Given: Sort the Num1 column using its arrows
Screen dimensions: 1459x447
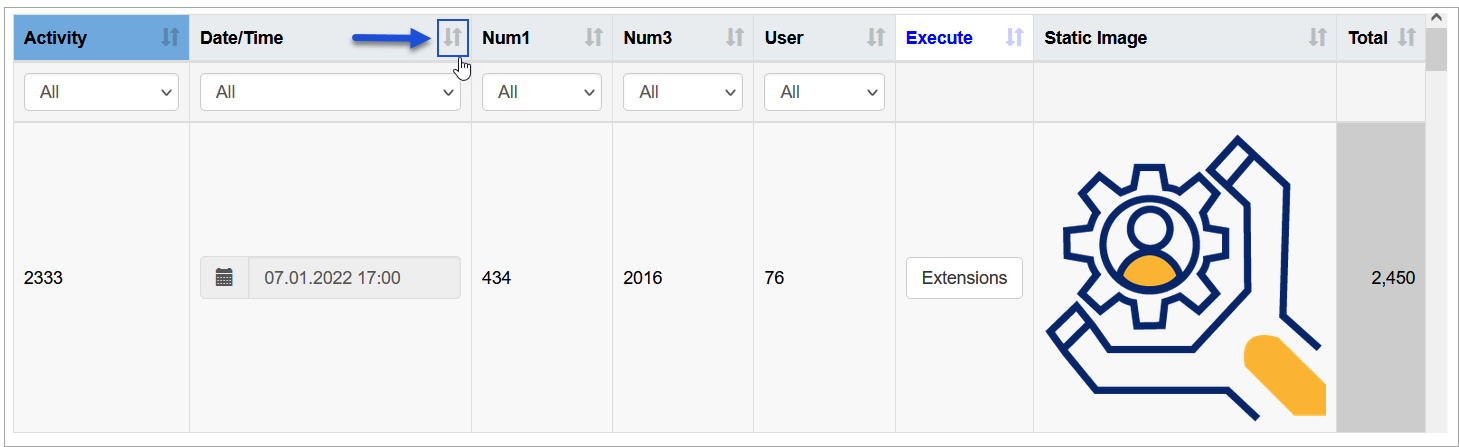Looking at the screenshot, I should pos(594,38).
